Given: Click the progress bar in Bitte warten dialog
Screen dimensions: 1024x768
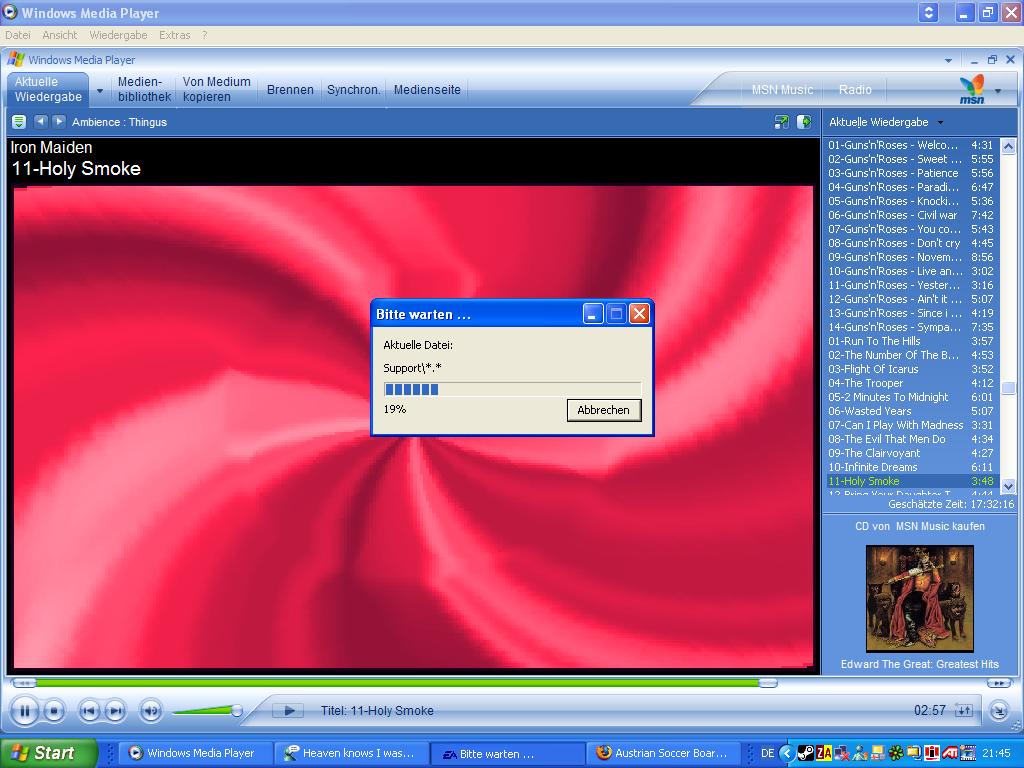Looking at the screenshot, I should [x=512, y=390].
